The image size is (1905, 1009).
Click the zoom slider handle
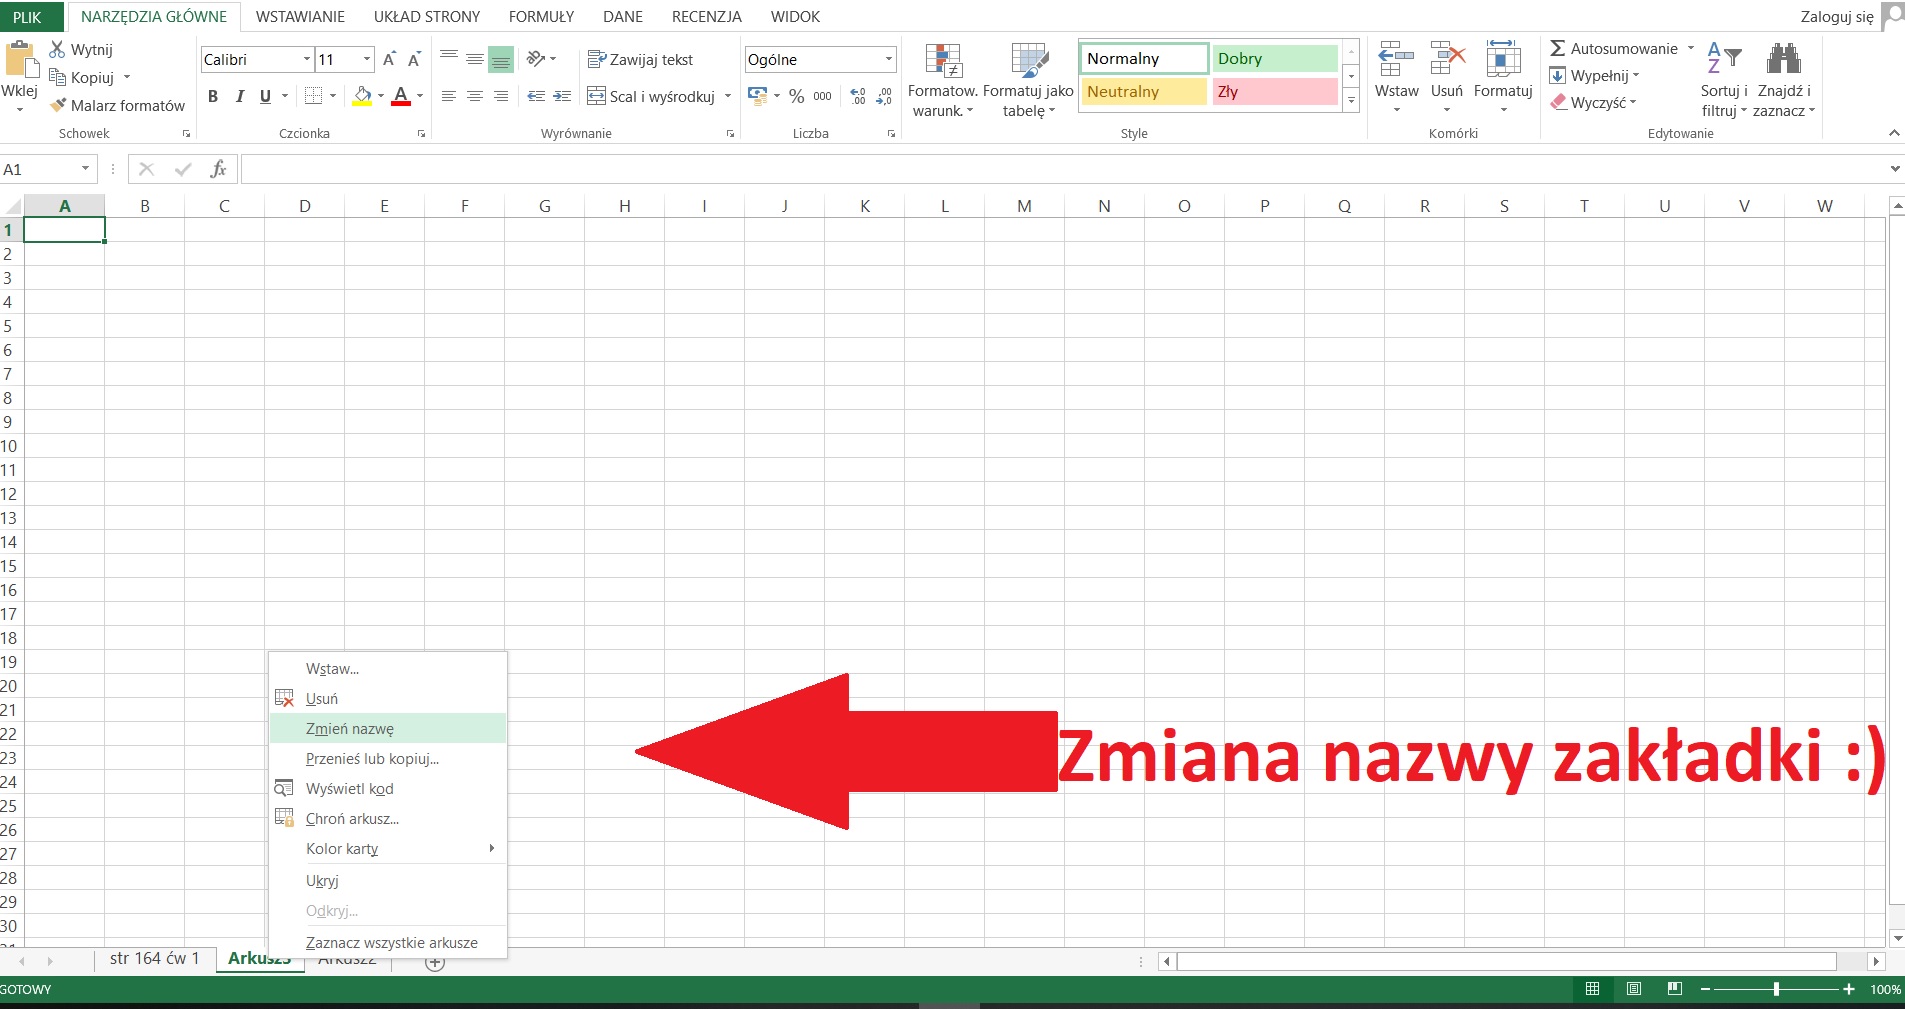coord(1776,989)
